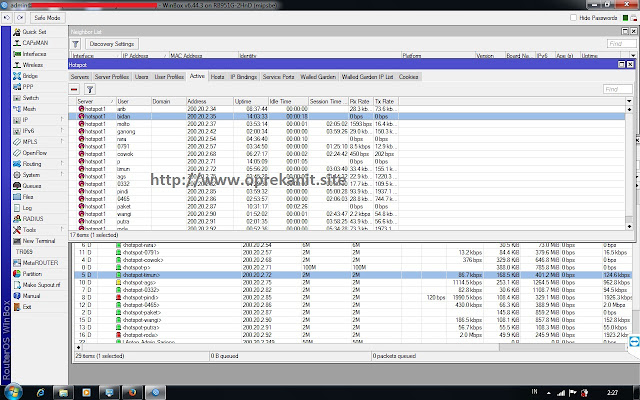The height and width of the screenshot is (400, 640).
Task: Sort by the Rx Rate column header
Action: [x=361, y=101]
